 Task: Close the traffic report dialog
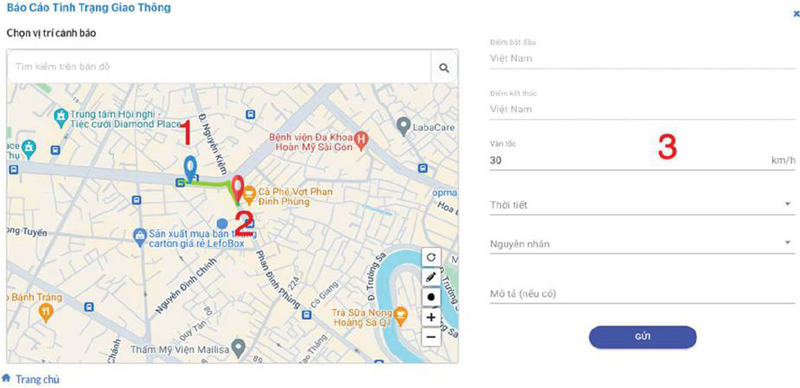(x=796, y=15)
